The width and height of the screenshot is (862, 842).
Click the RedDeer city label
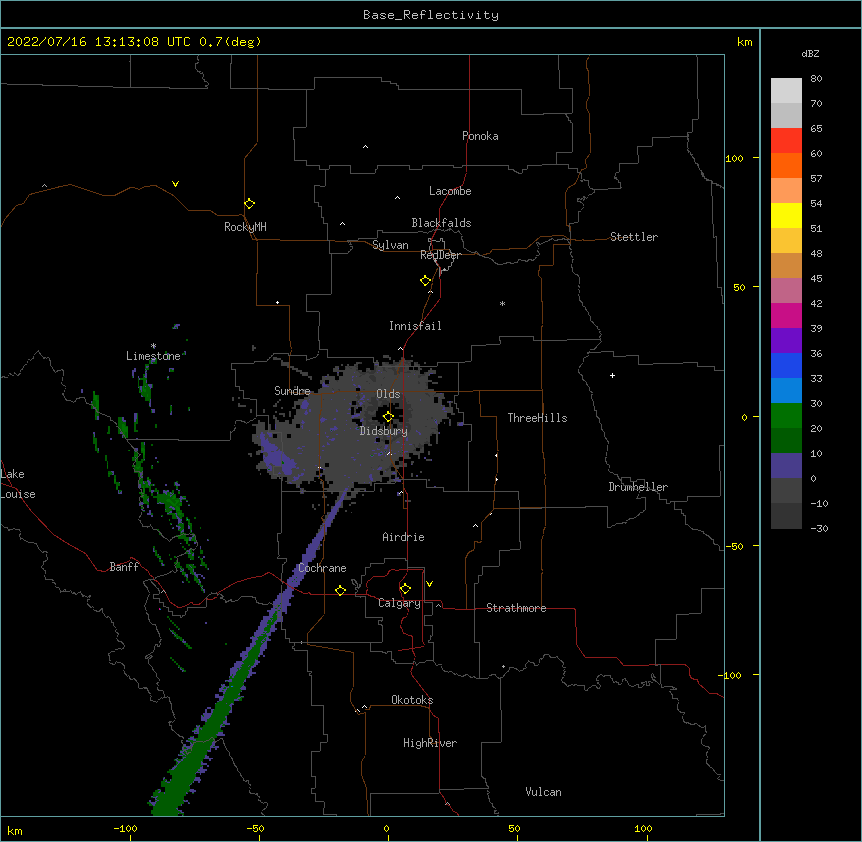click(440, 255)
